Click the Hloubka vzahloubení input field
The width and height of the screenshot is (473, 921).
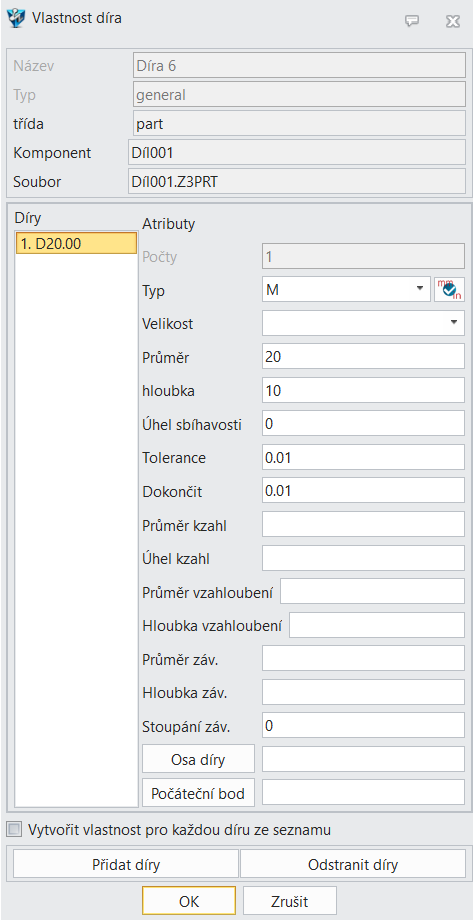click(x=377, y=626)
